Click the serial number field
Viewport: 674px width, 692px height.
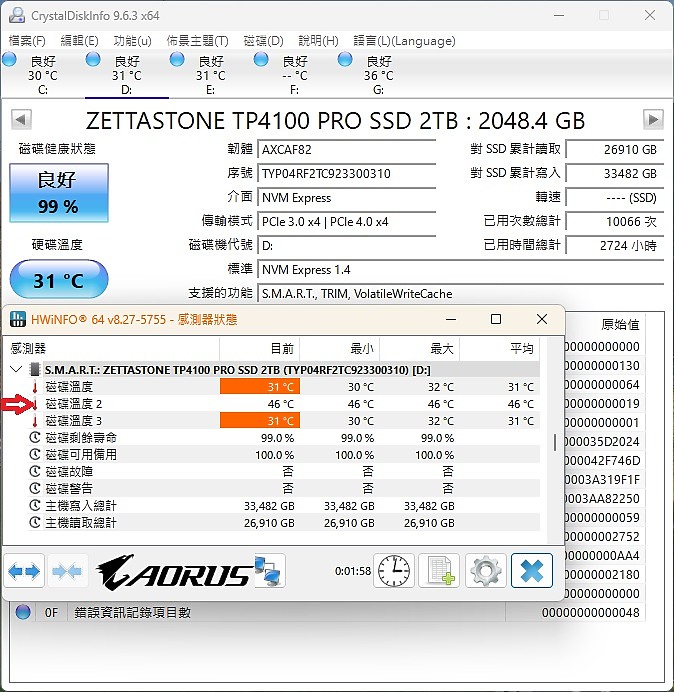346,173
